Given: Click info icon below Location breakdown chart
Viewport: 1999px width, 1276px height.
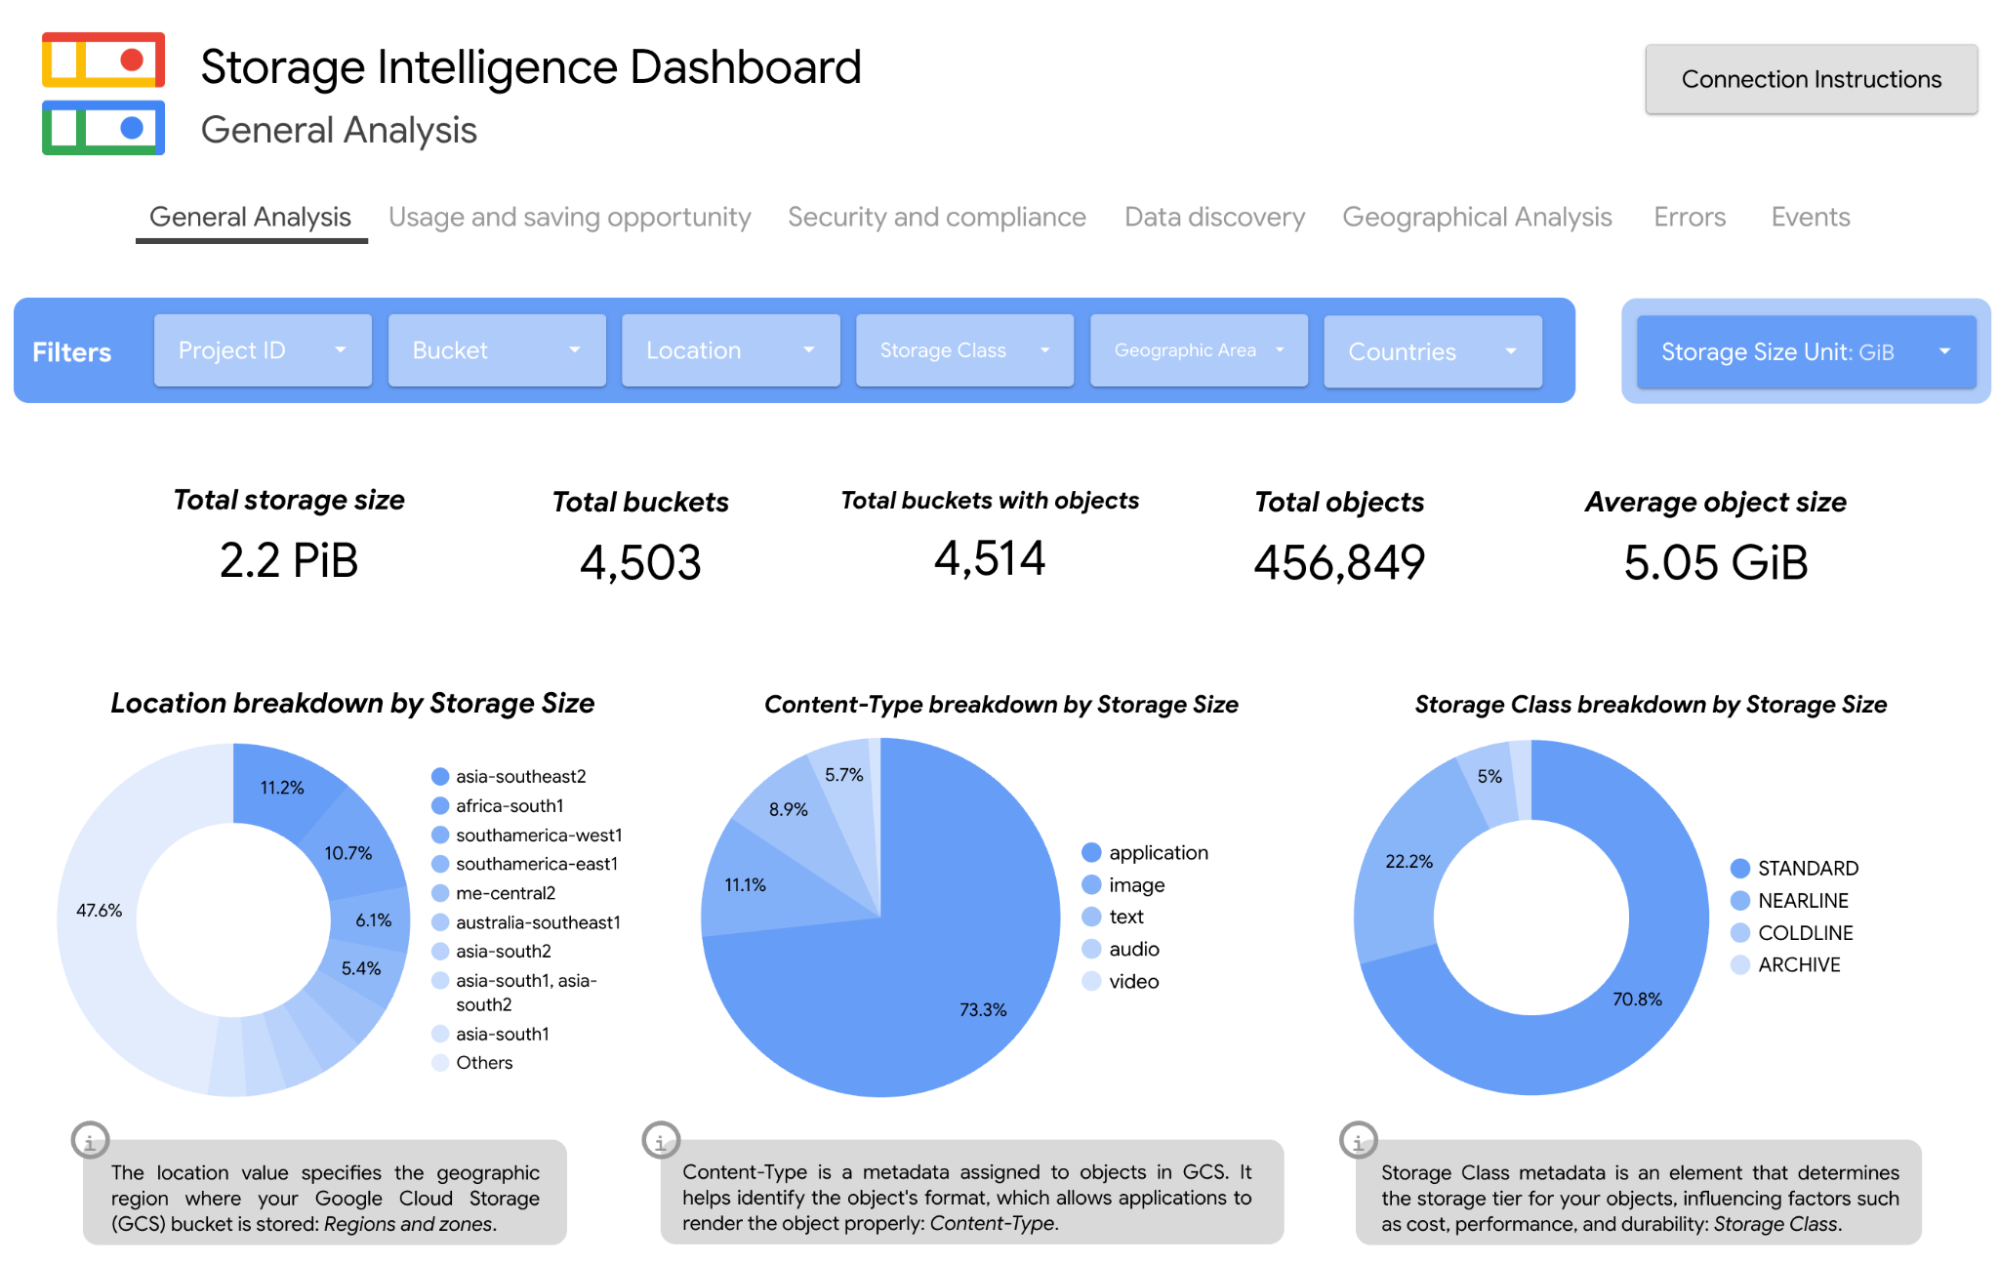Looking at the screenshot, I should [90, 1140].
